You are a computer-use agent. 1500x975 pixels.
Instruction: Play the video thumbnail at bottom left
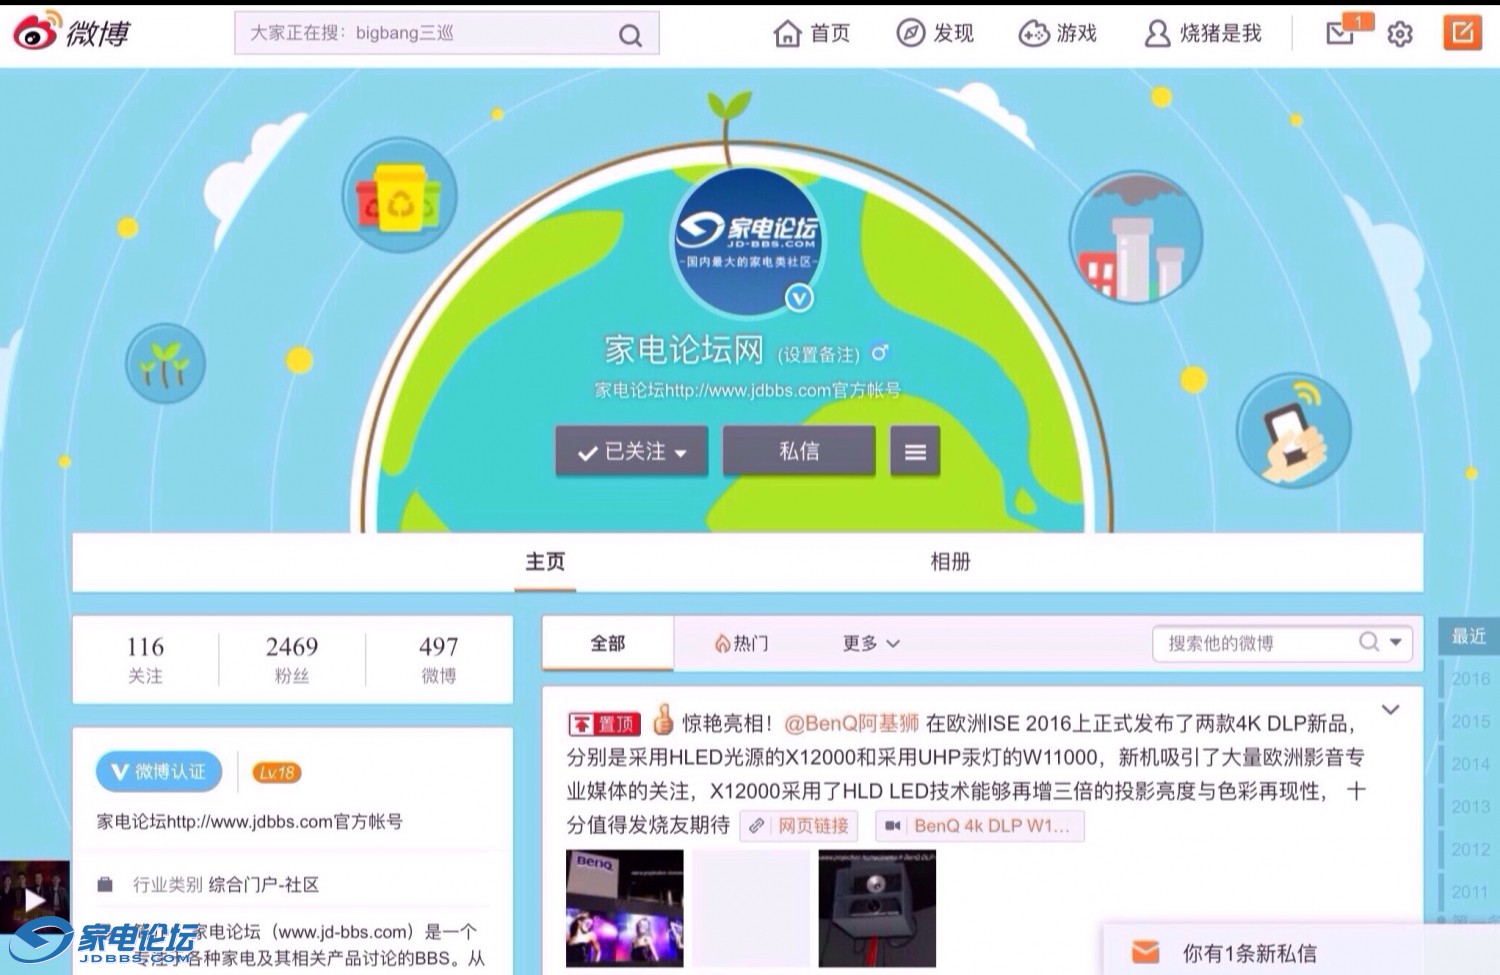35,898
